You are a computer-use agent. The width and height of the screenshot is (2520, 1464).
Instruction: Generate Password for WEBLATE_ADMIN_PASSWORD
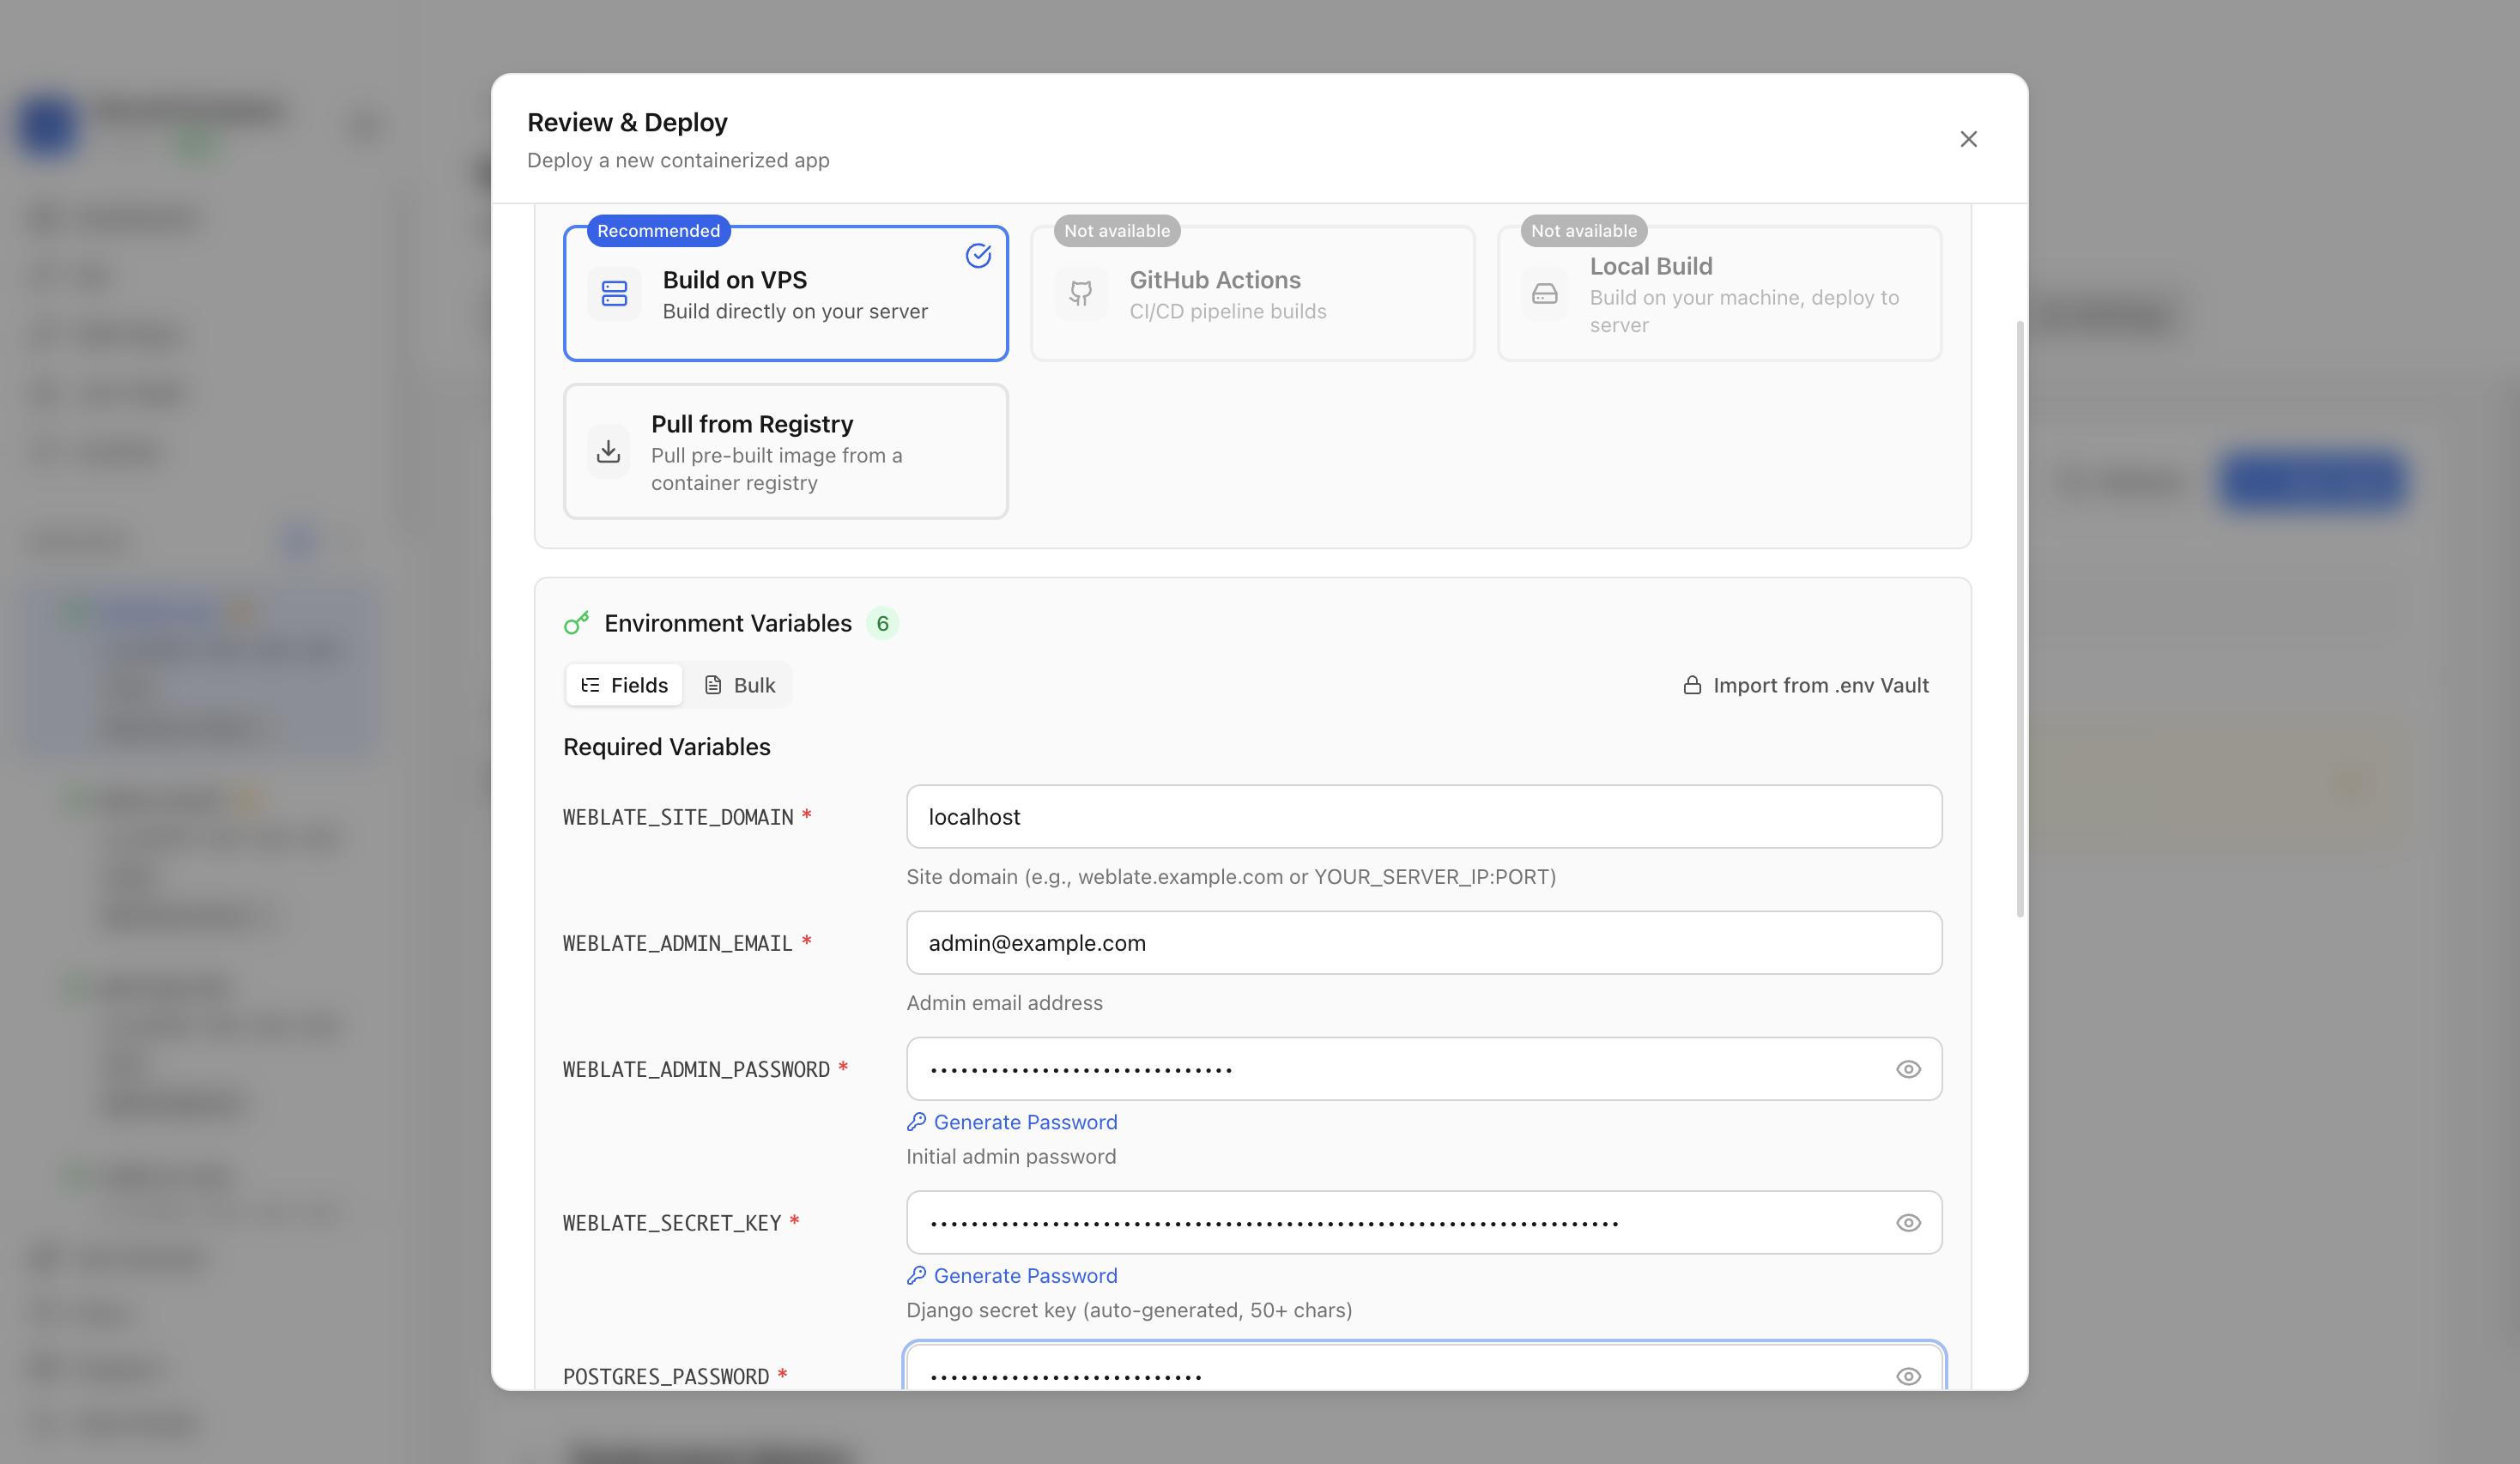(x=1012, y=1122)
